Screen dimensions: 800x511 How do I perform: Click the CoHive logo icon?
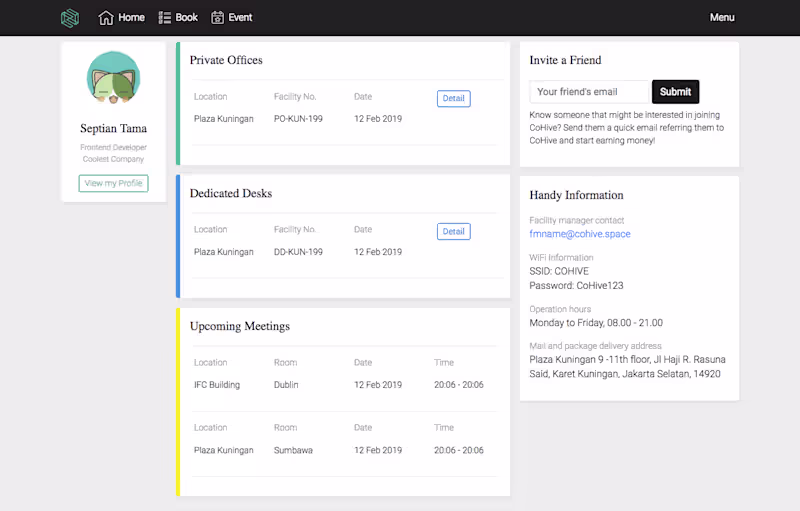click(x=69, y=18)
